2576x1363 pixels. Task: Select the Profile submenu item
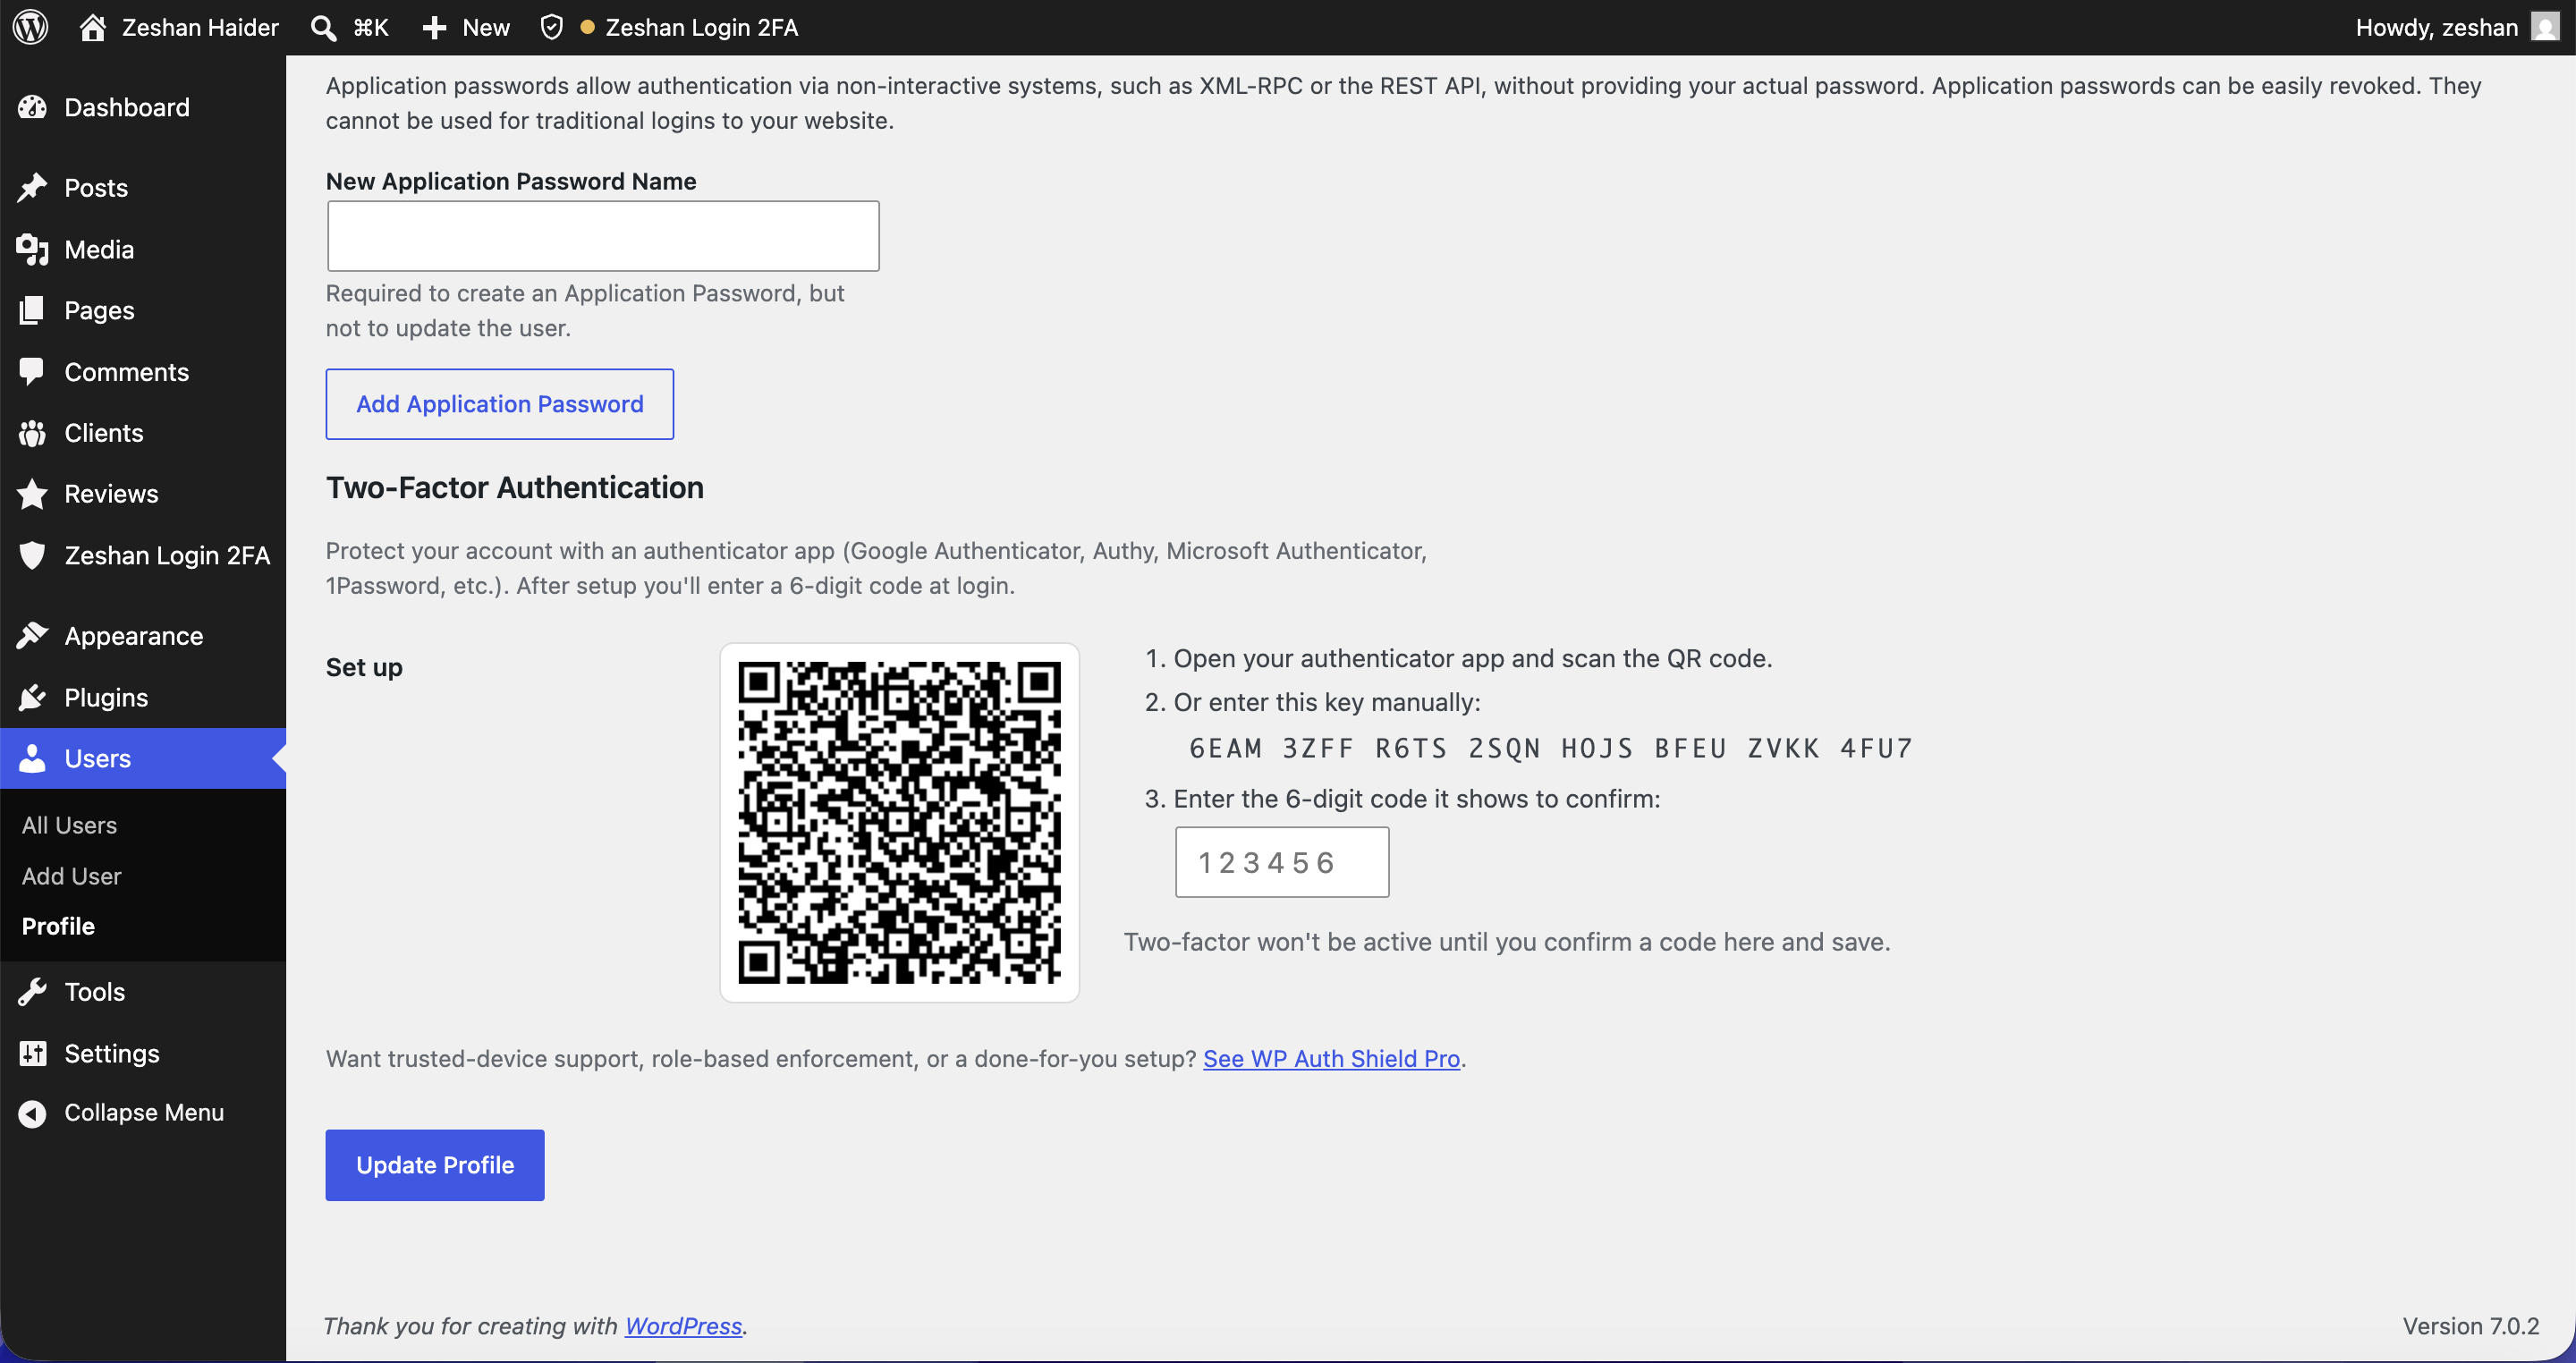click(x=58, y=926)
